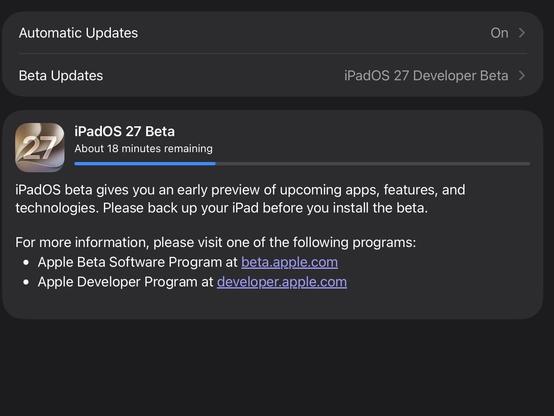This screenshot has width=554, height=416.
Task: Follow the beta.apple.com link
Action: 289,262
